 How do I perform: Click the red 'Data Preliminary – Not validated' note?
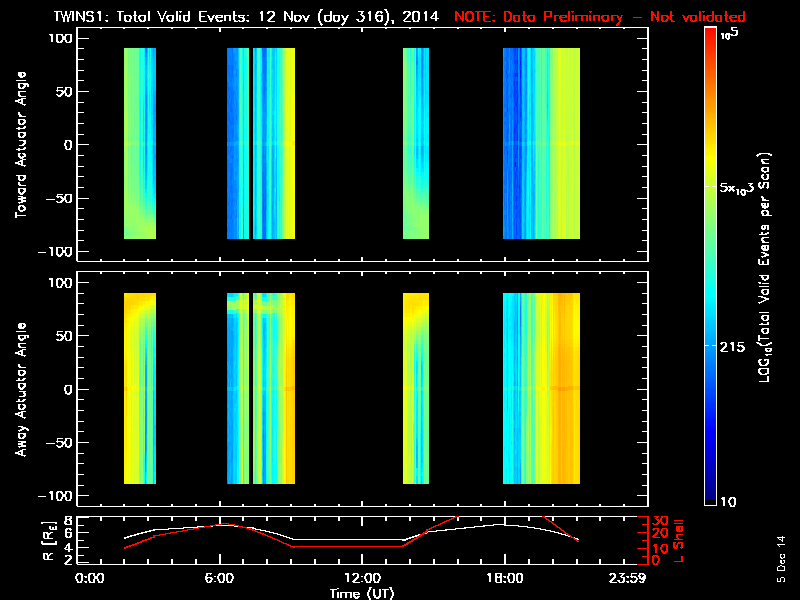click(599, 16)
